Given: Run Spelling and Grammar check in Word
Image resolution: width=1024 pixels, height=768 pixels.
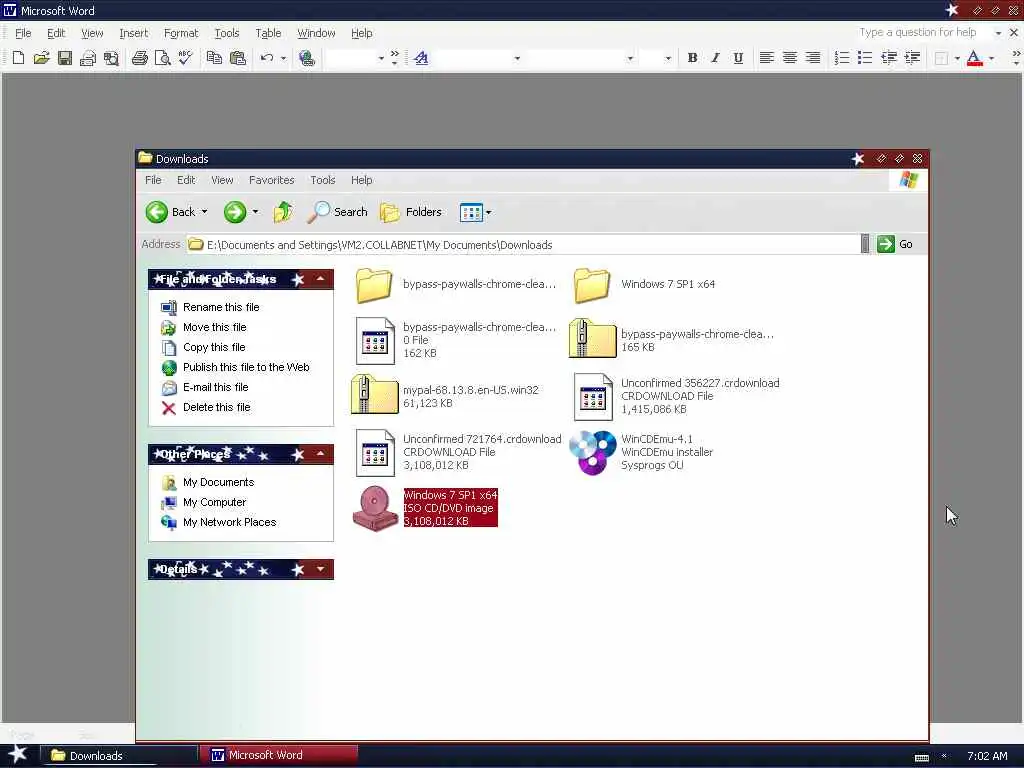Looking at the screenshot, I should click(185, 58).
